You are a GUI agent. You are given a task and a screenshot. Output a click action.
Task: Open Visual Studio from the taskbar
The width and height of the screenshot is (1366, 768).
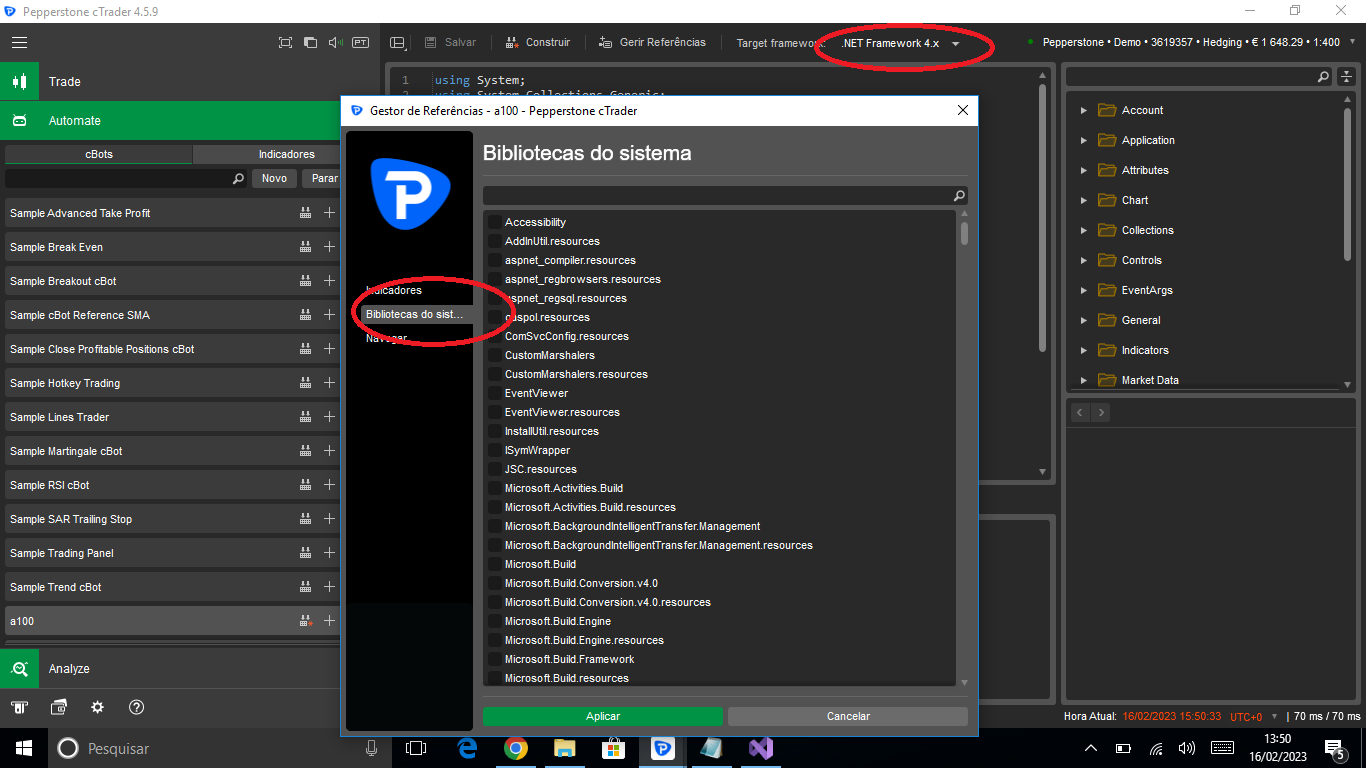761,748
